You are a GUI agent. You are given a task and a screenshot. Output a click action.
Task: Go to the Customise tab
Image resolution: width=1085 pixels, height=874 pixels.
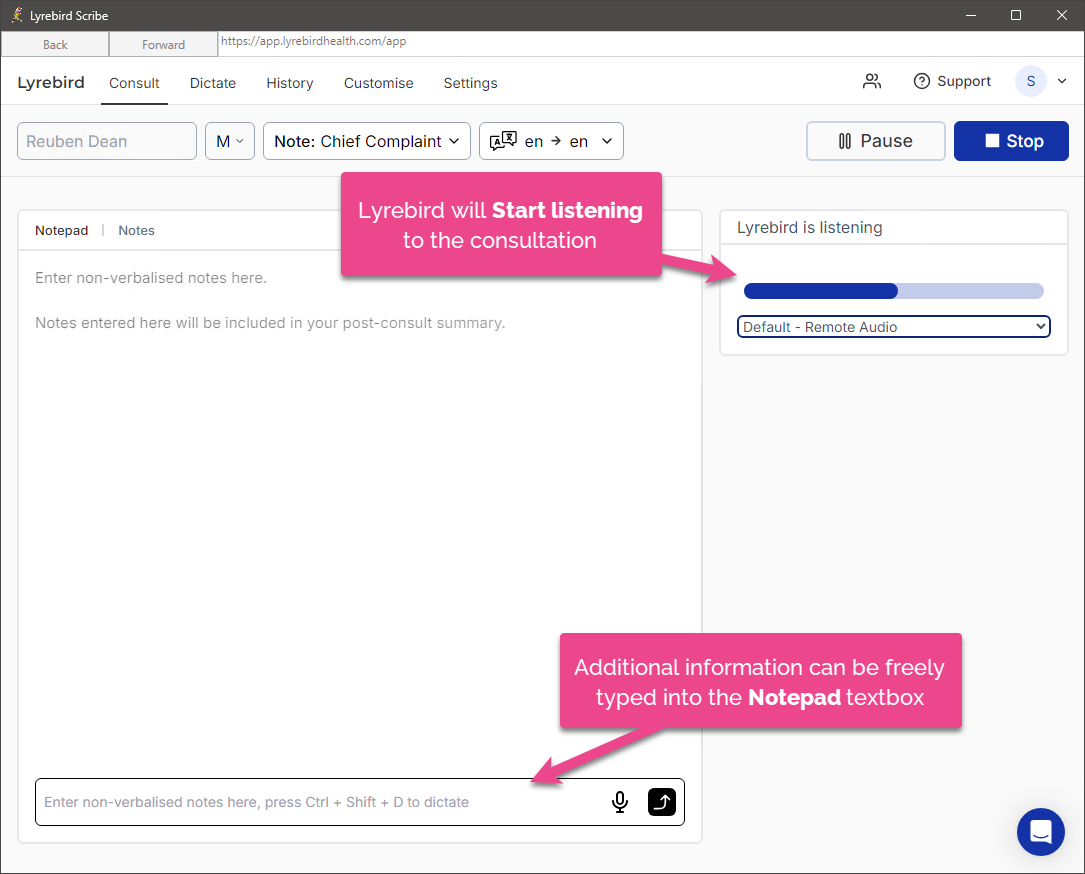(x=379, y=83)
